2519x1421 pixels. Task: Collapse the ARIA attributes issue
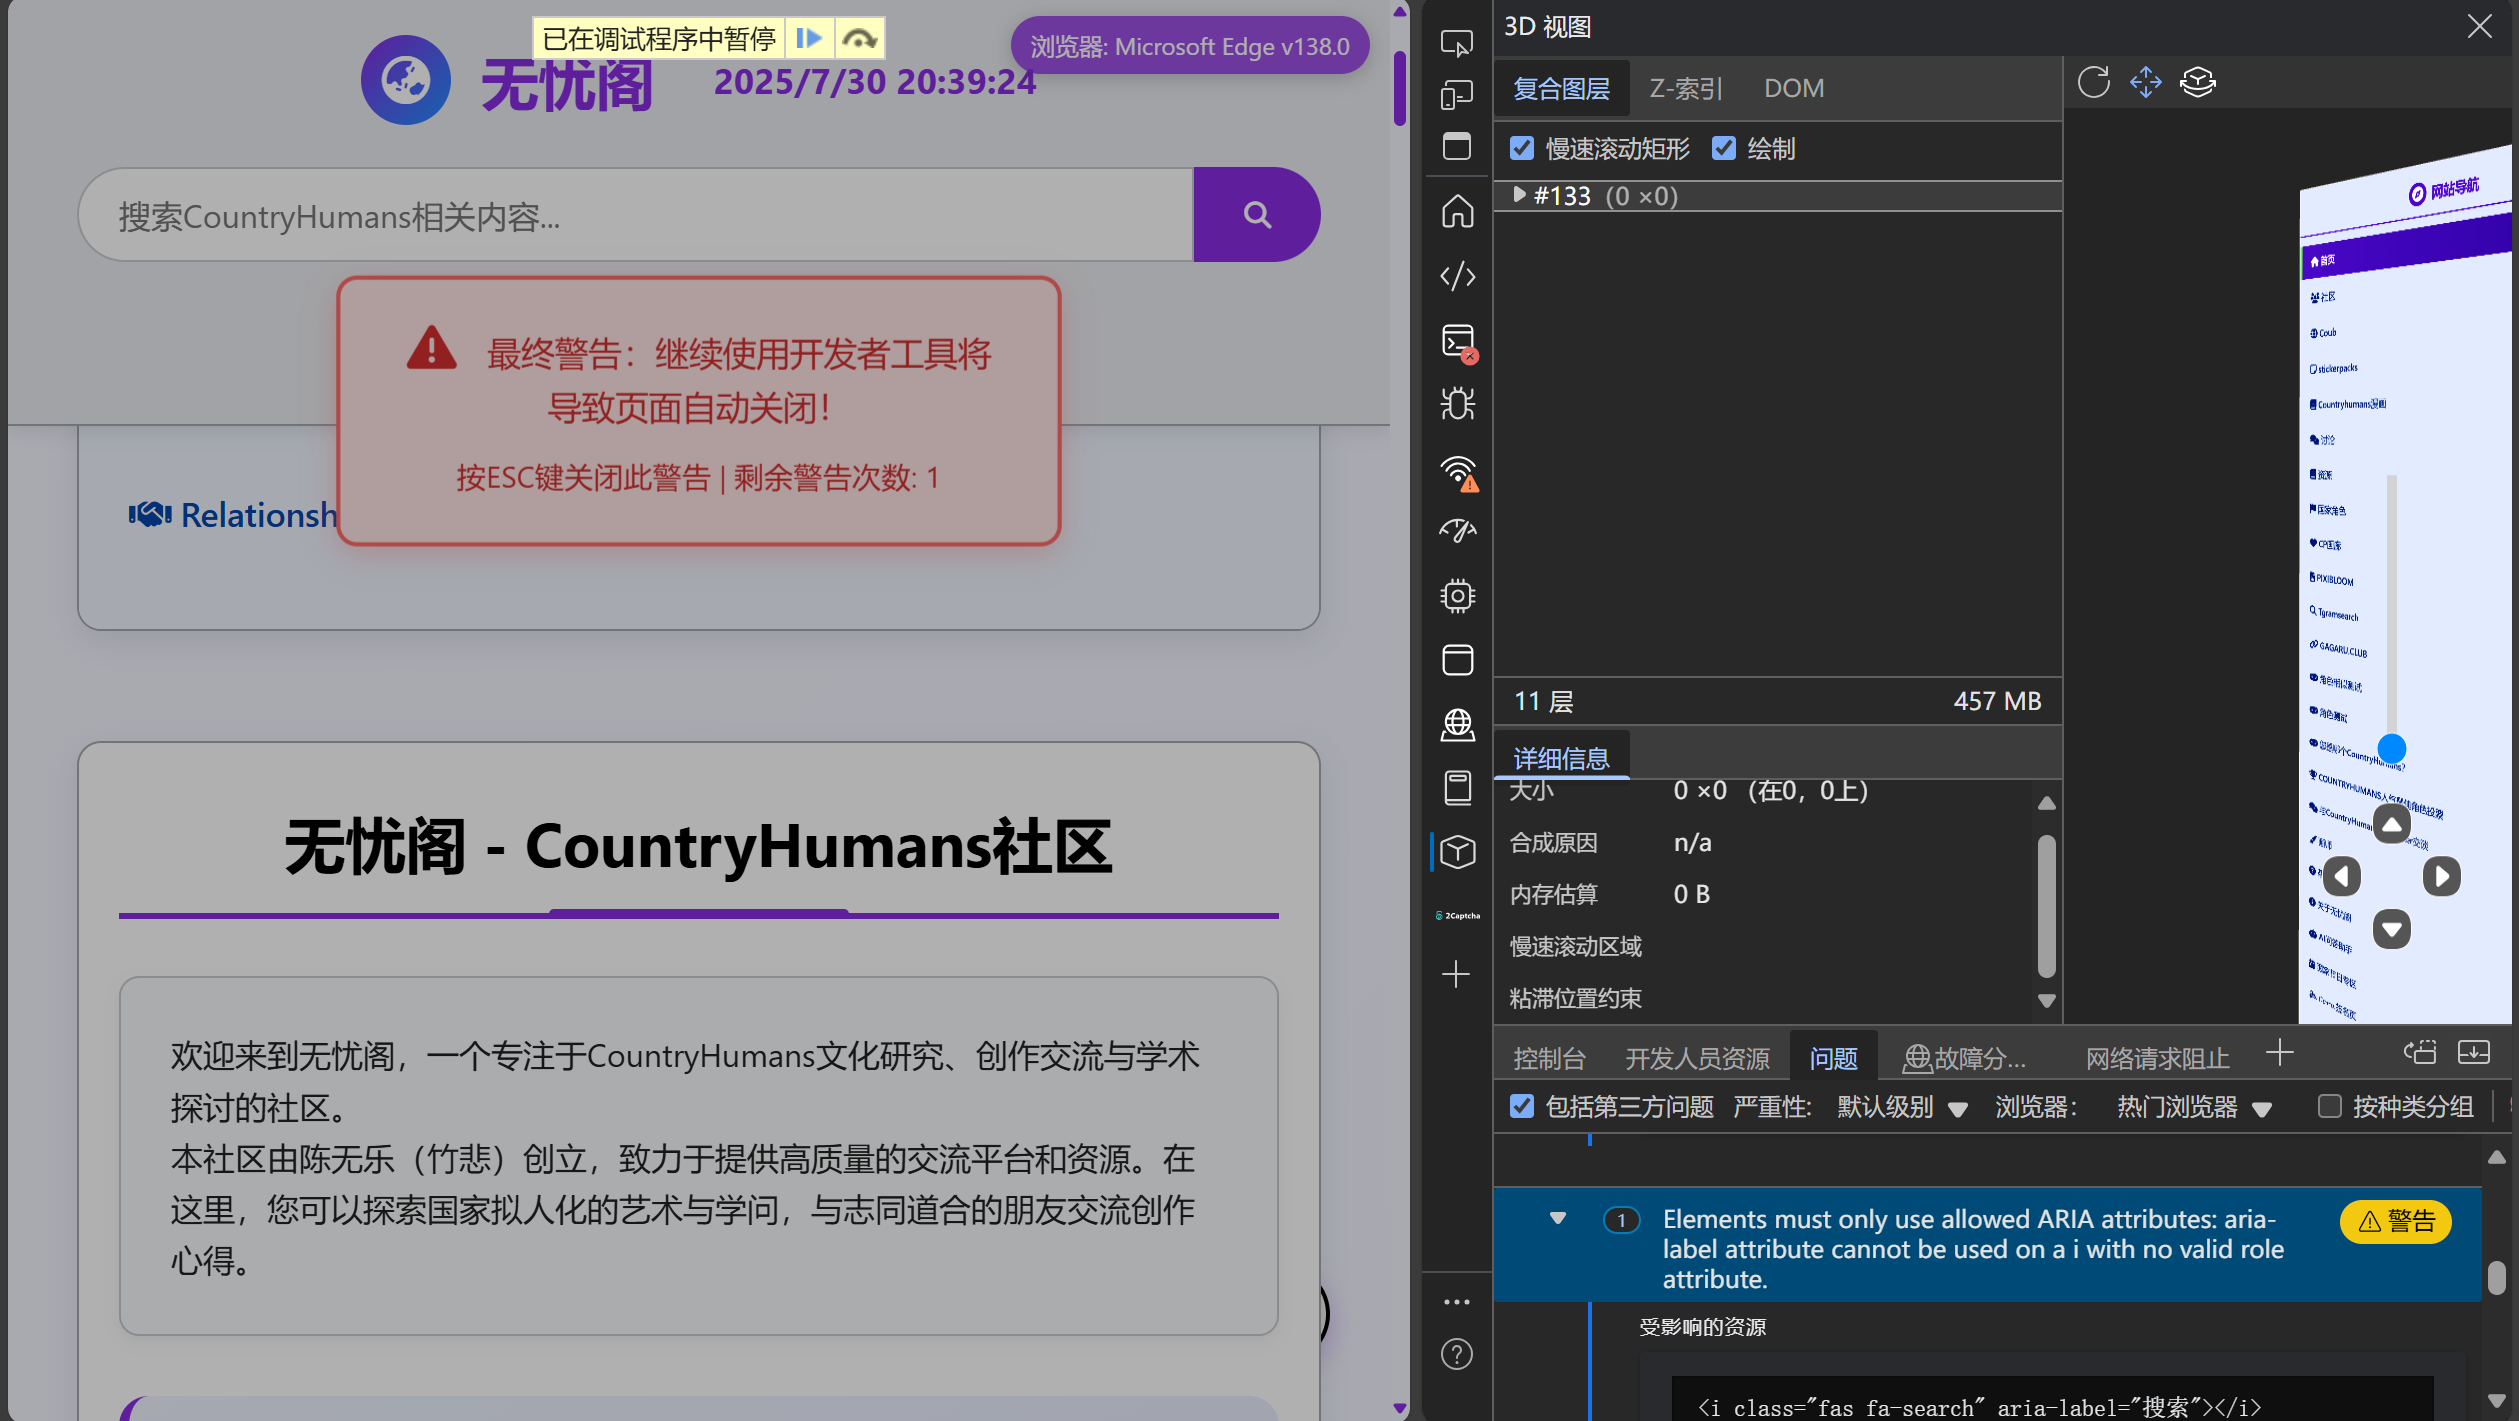1557,1219
